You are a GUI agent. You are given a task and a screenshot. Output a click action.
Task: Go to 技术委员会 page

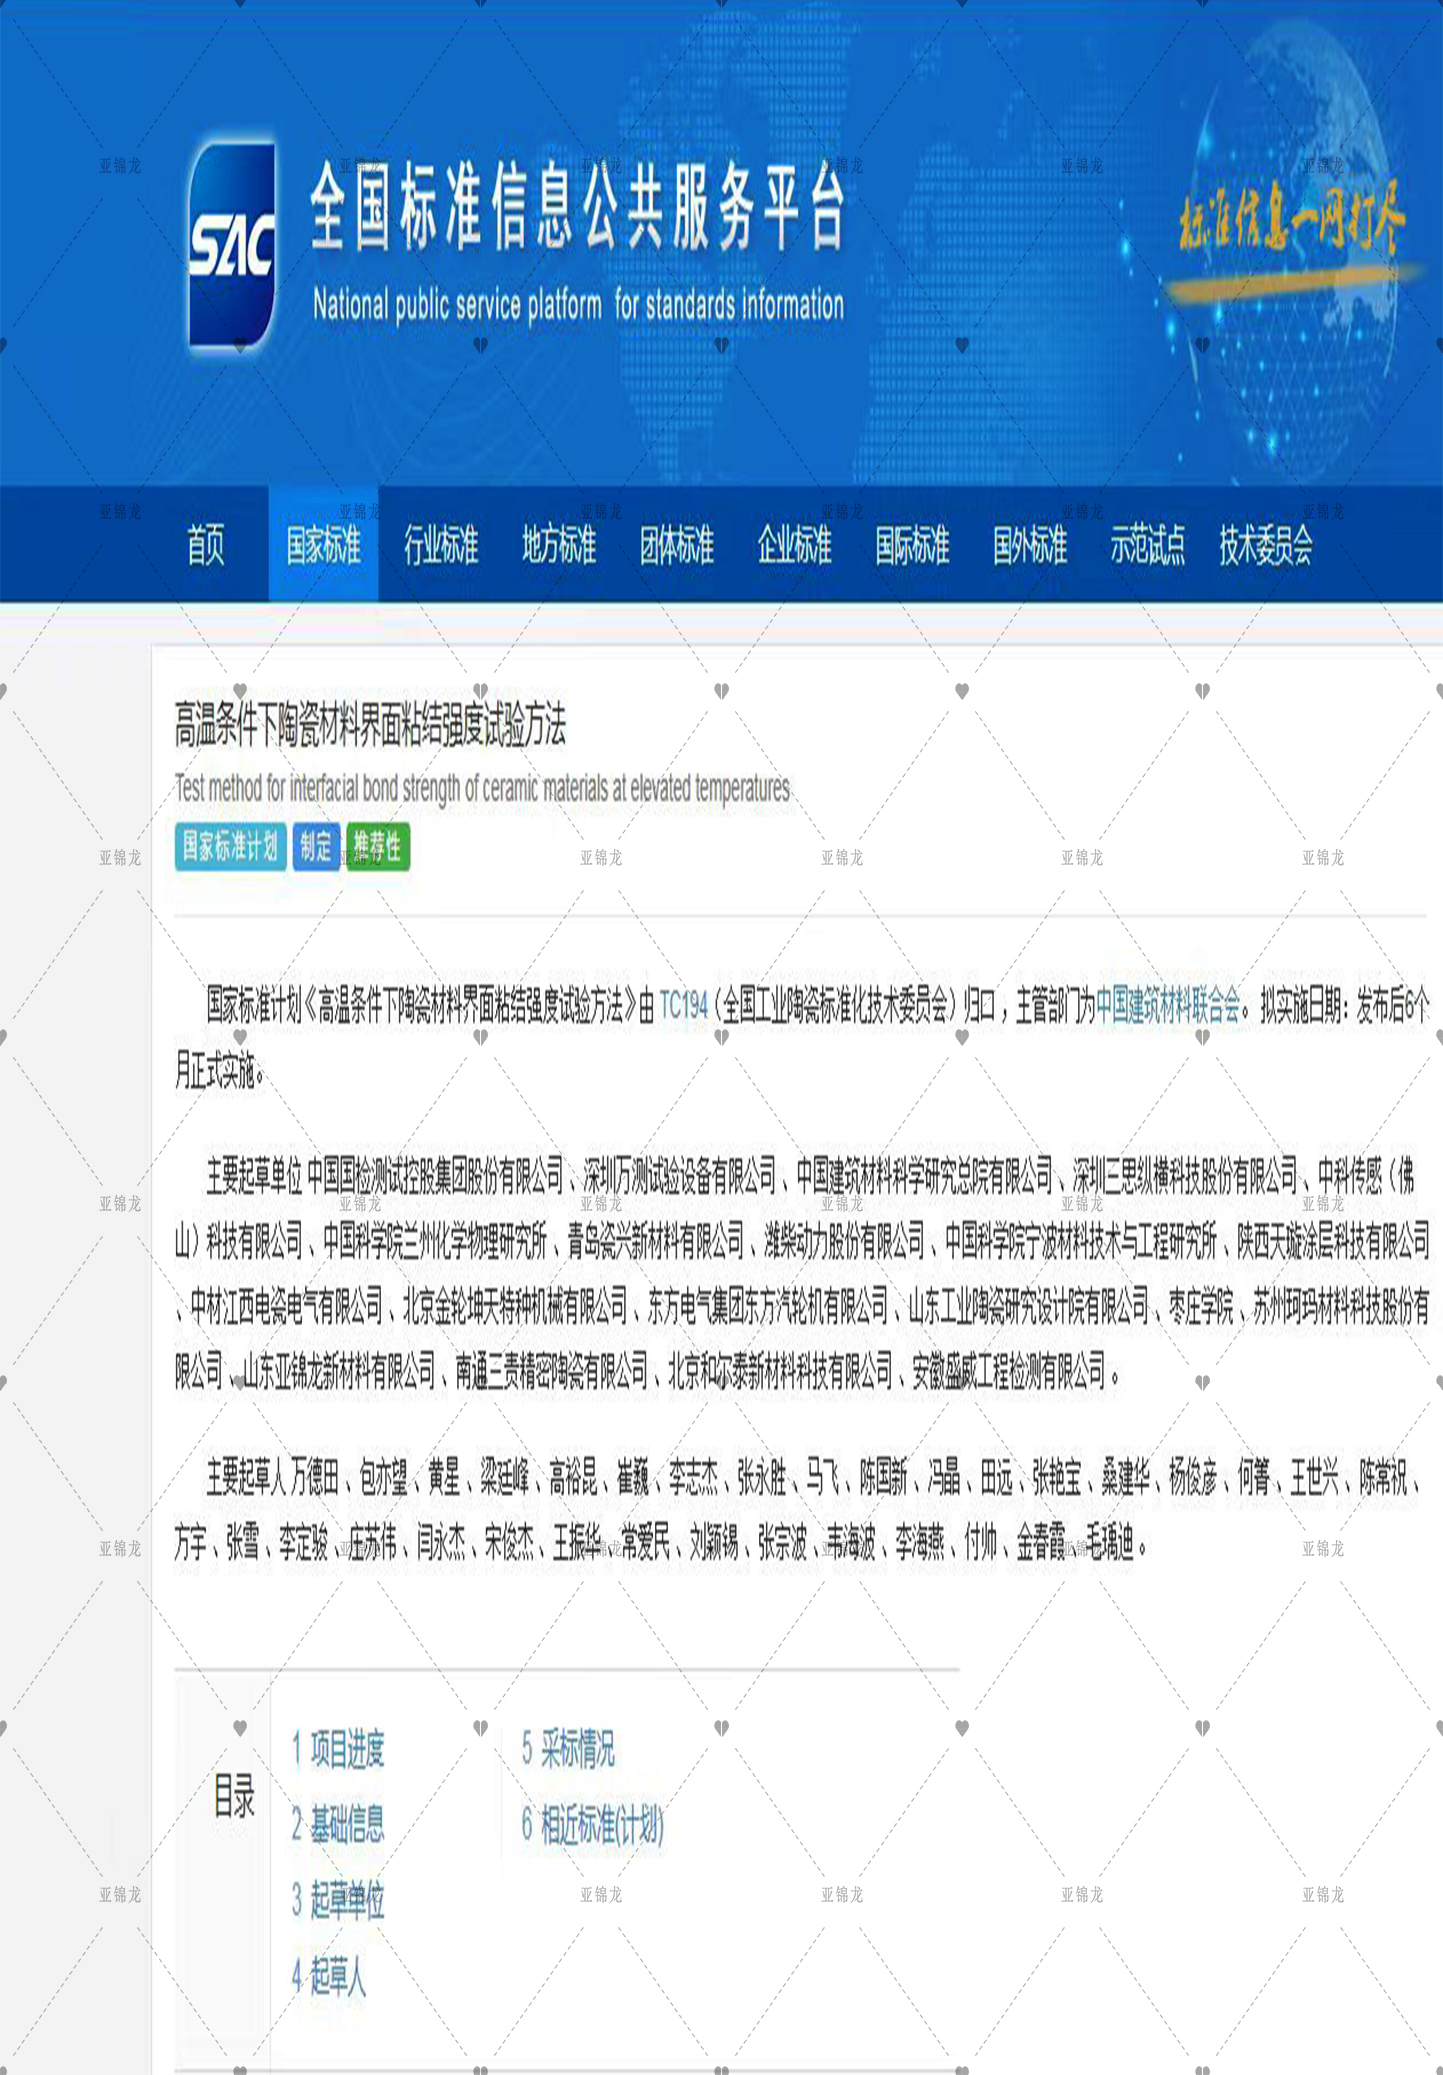pos(1266,545)
